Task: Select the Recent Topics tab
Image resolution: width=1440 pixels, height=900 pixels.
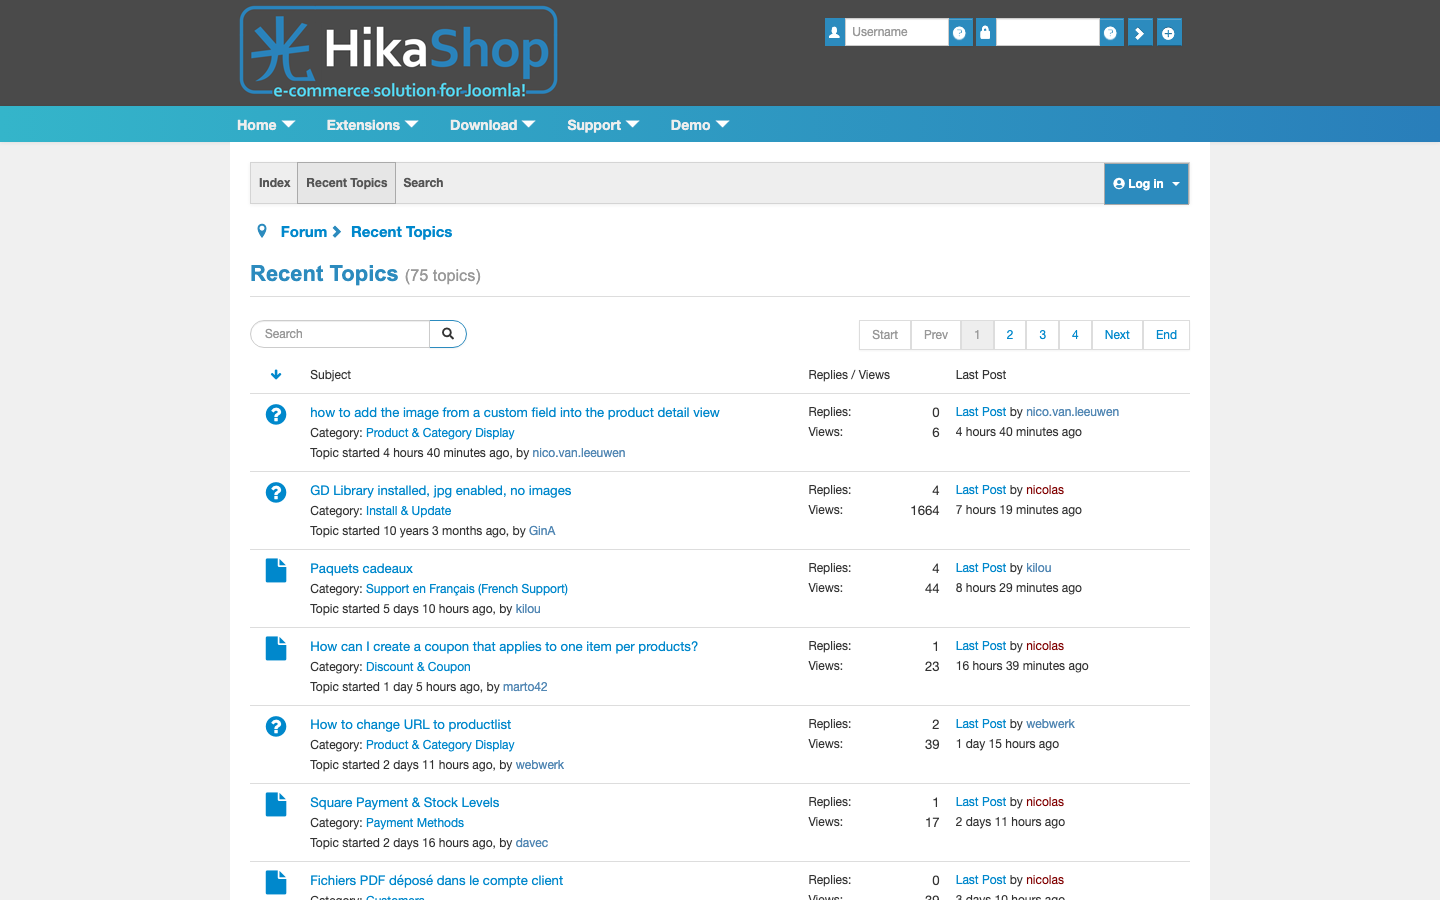Action: tap(346, 183)
